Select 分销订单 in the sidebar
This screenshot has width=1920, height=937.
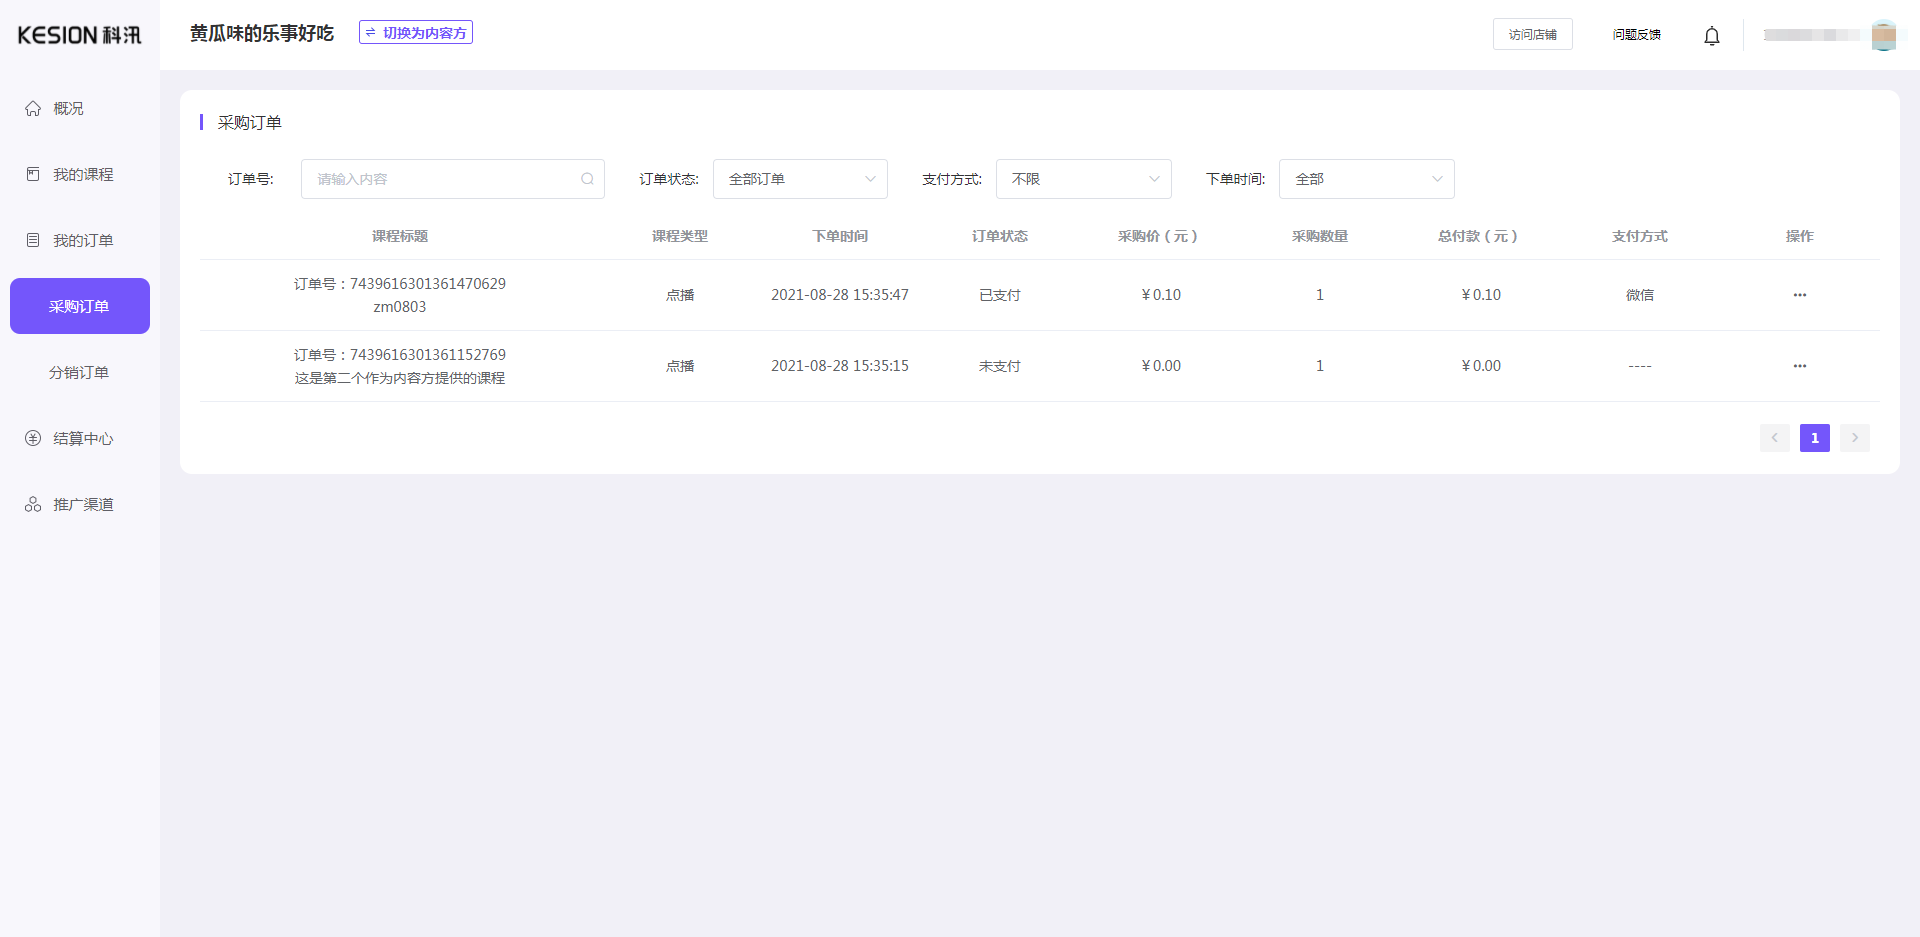coord(79,372)
